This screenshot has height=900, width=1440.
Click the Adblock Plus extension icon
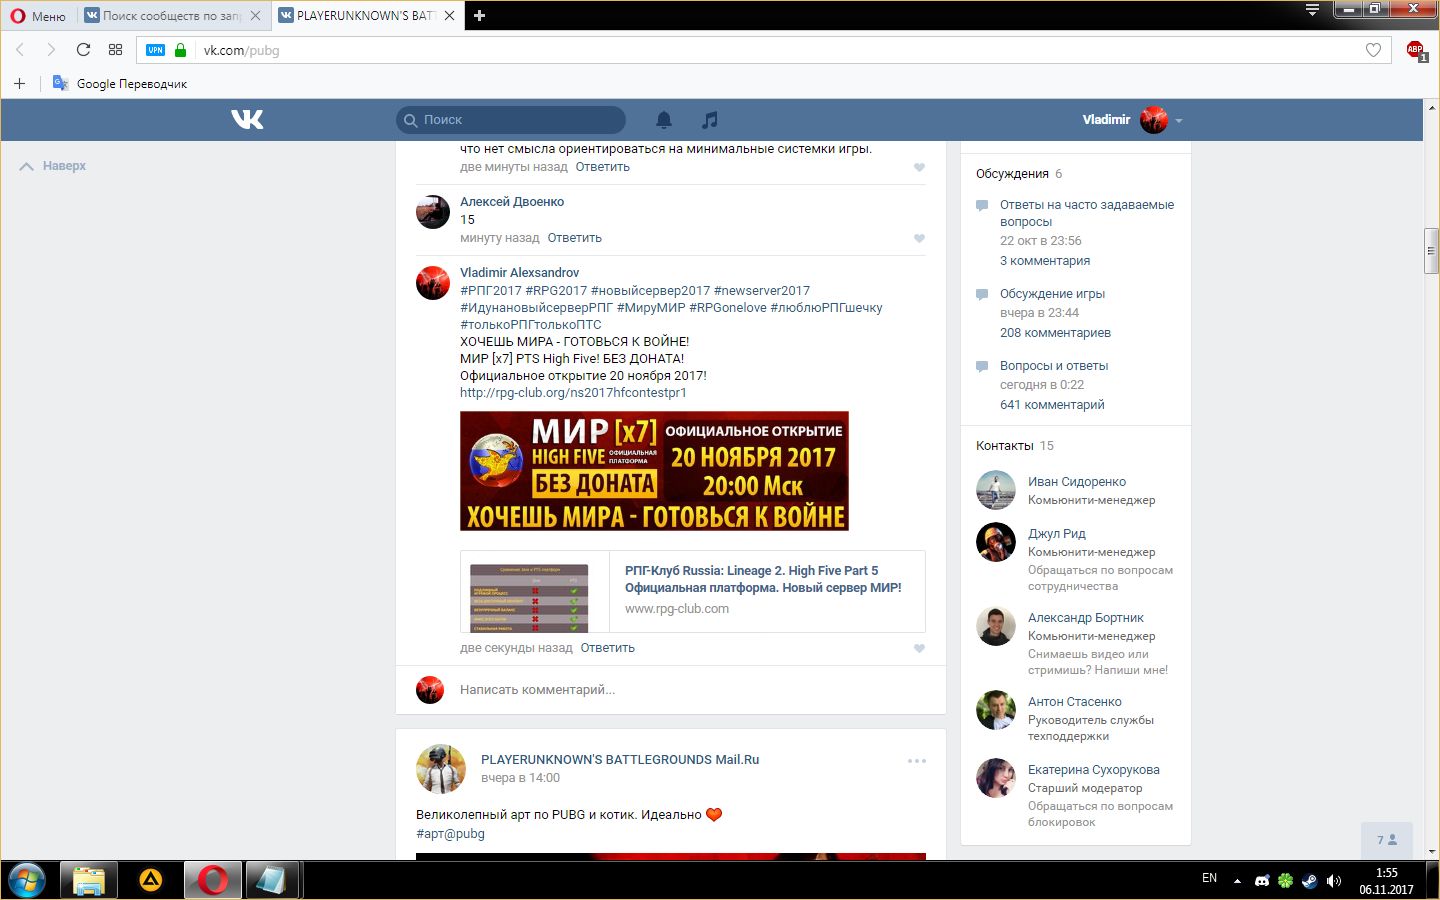1415,50
